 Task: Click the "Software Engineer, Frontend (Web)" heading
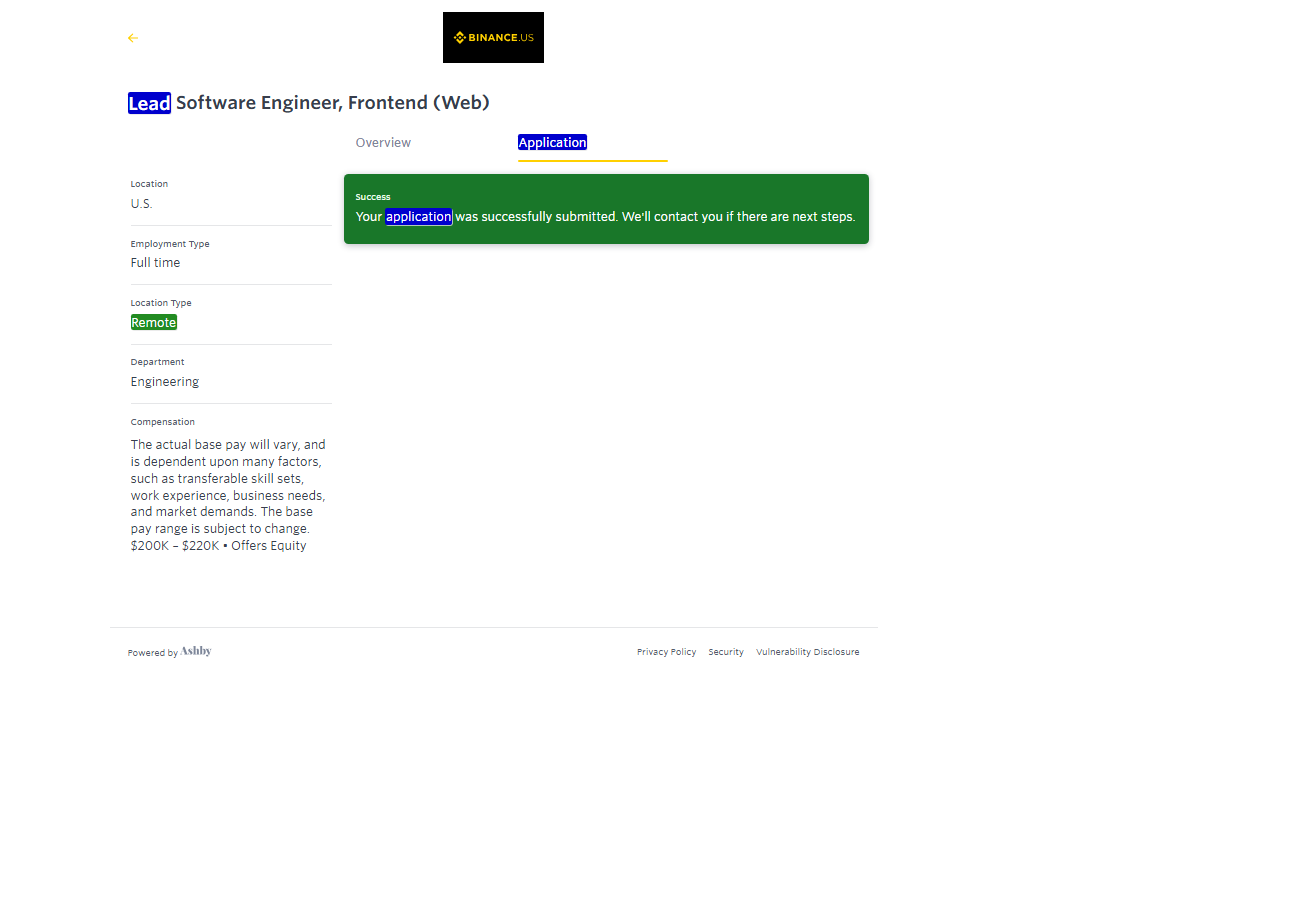(332, 103)
